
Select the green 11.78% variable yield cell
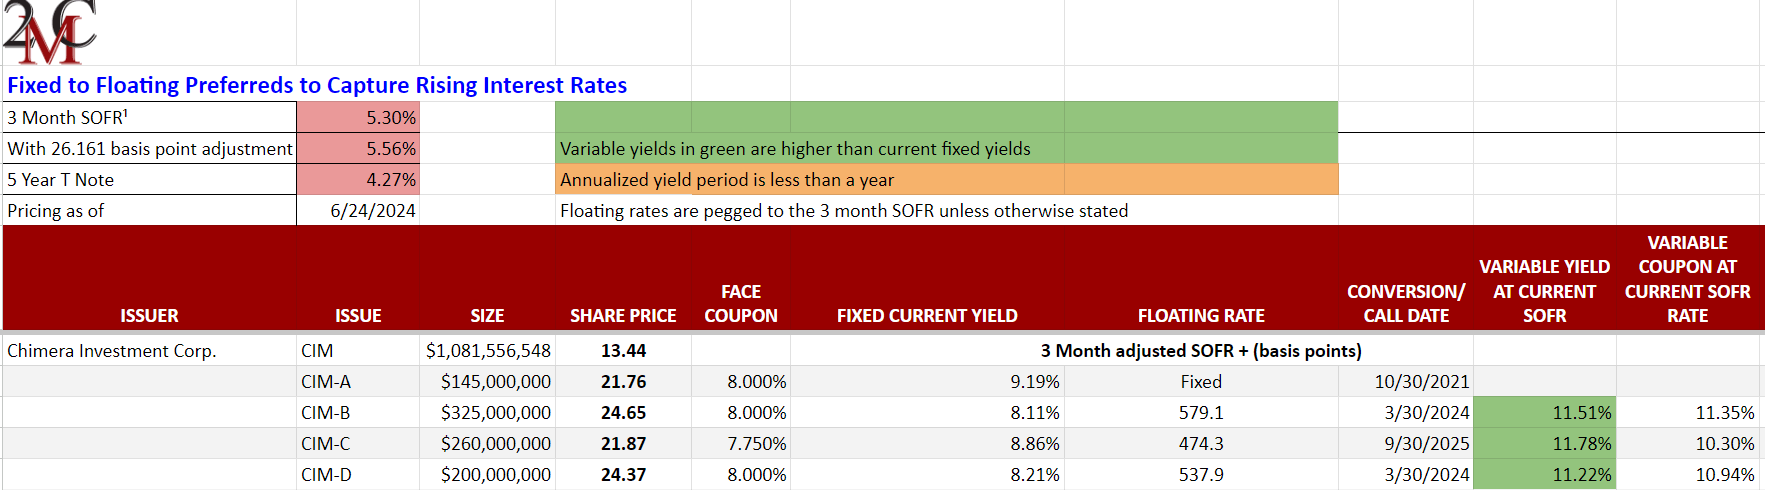(x=1544, y=444)
